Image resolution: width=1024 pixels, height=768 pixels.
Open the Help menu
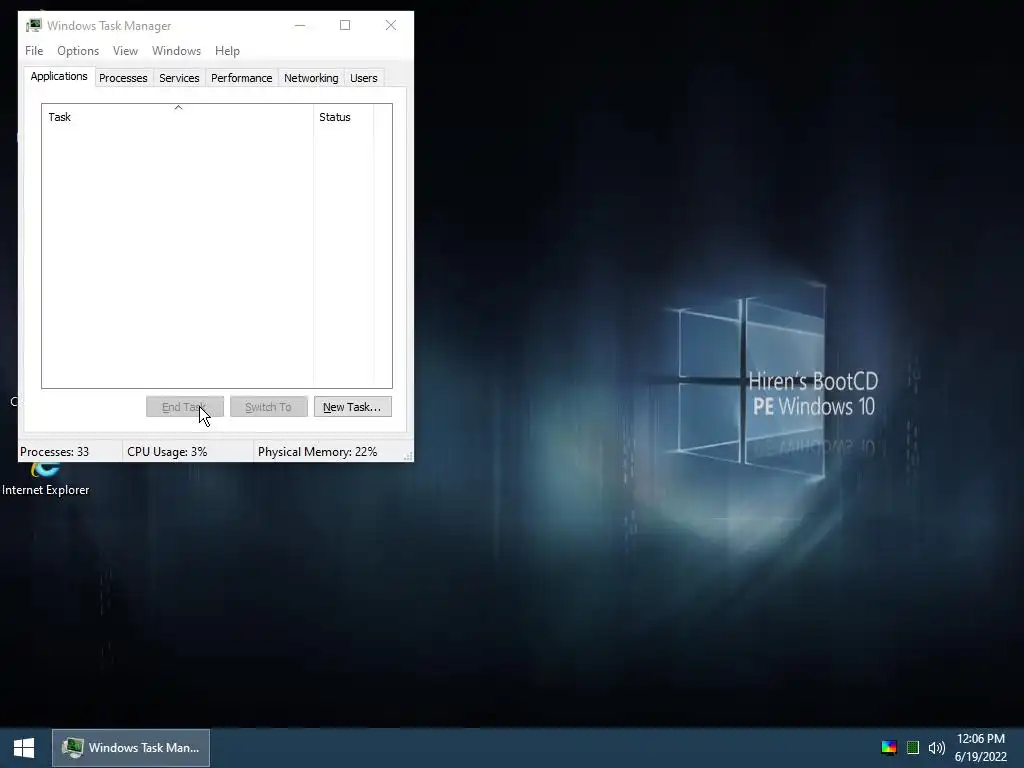coord(227,51)
